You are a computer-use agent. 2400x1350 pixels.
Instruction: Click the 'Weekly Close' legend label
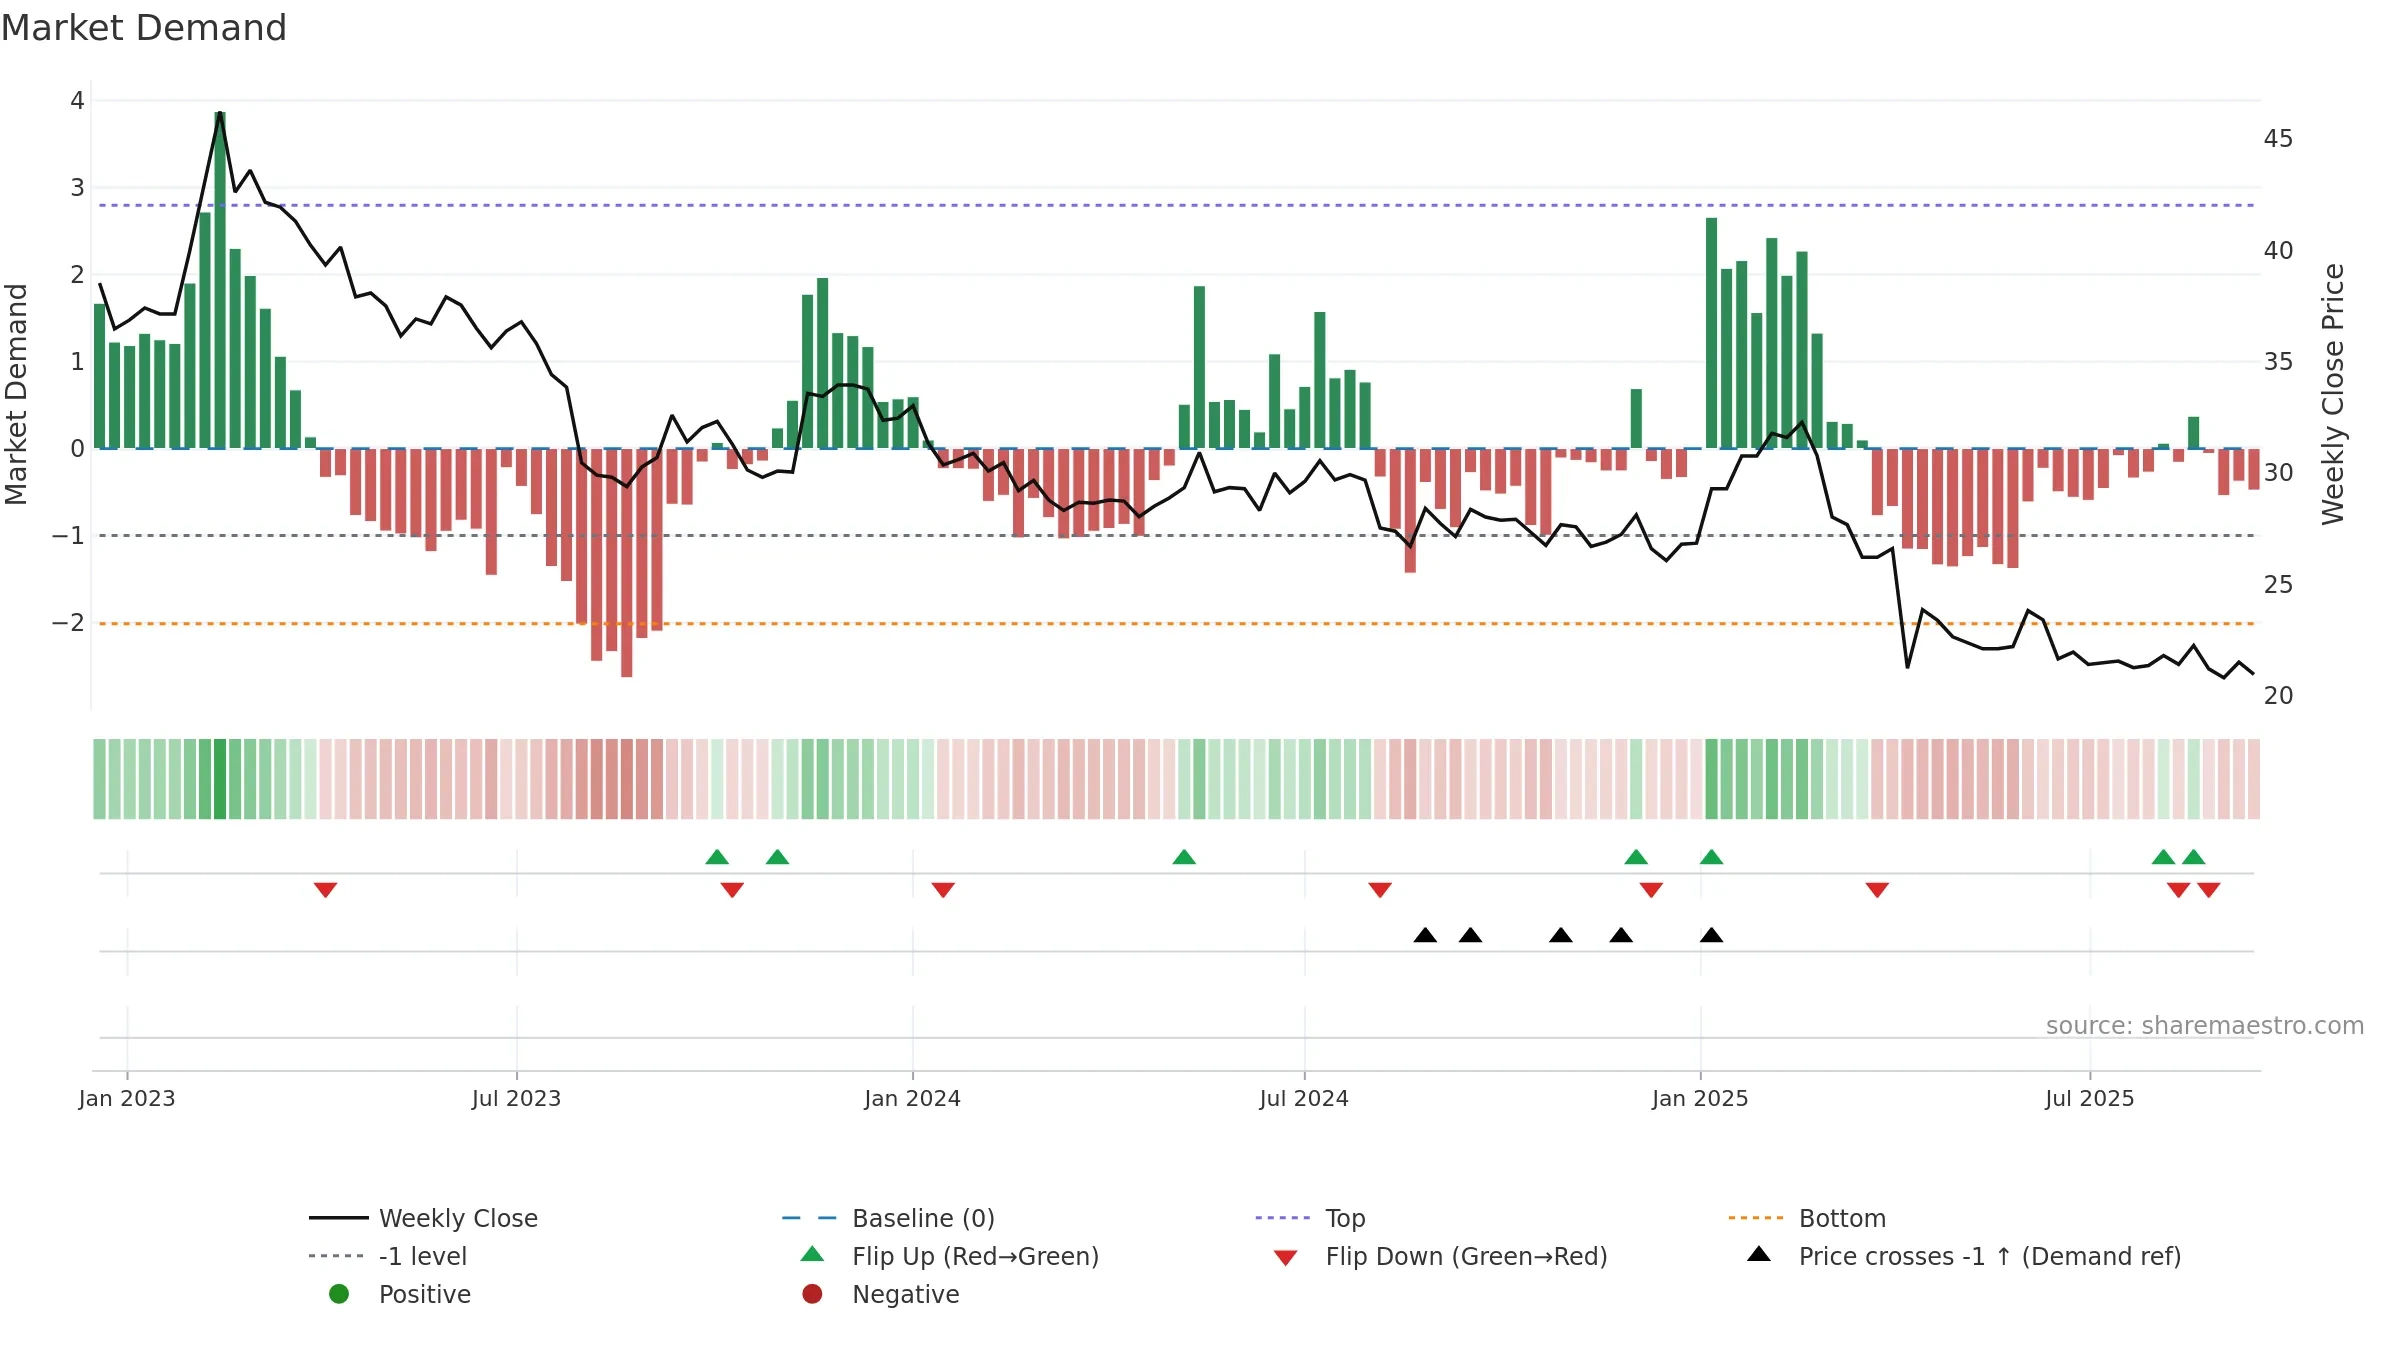458,1218
